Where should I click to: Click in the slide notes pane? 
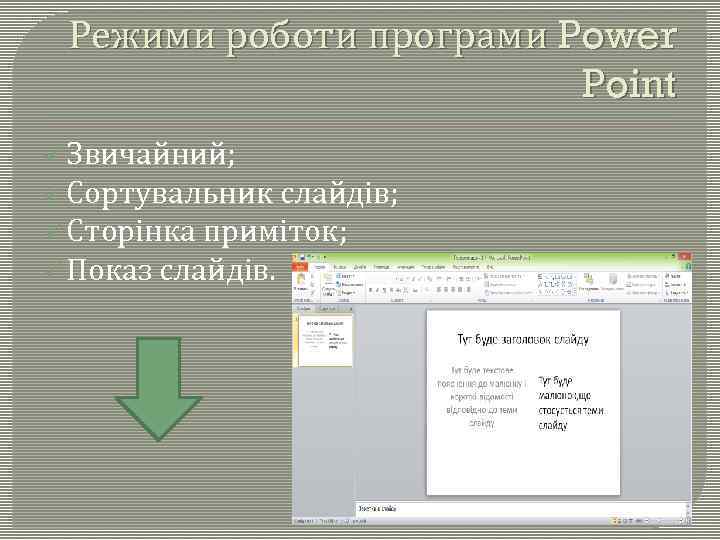click(521, 508)
